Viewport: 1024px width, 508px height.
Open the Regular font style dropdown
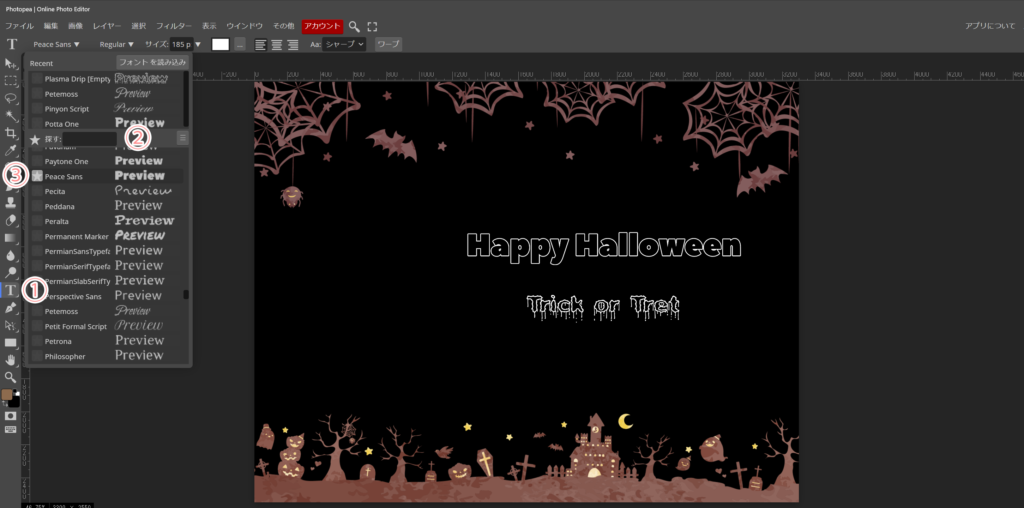tap(117, 44)
